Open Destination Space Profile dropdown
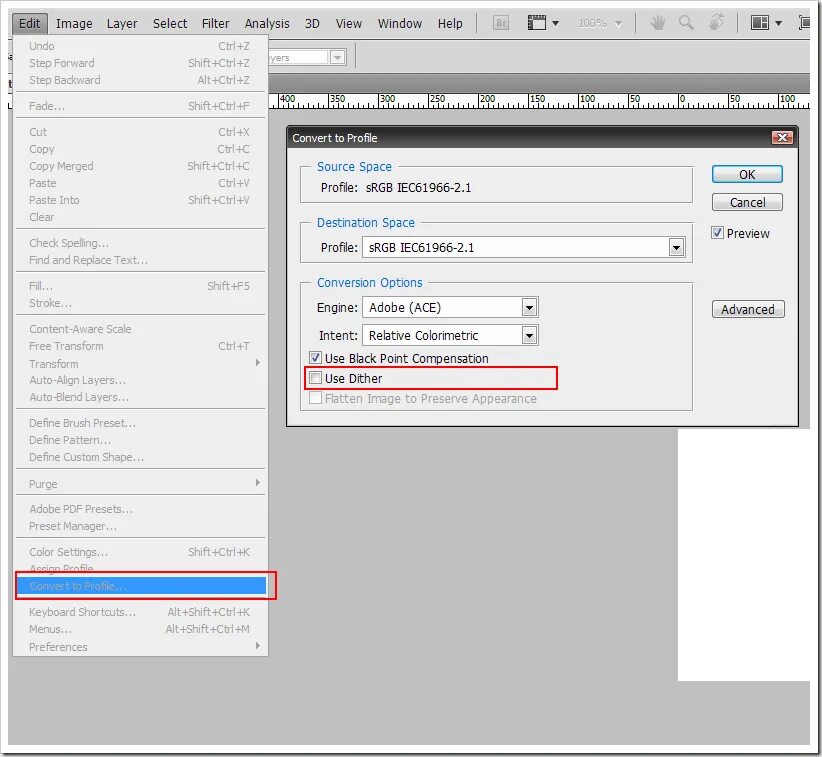Screen dimensions: 822x757 pyautogui.click(x=676, y=247)
